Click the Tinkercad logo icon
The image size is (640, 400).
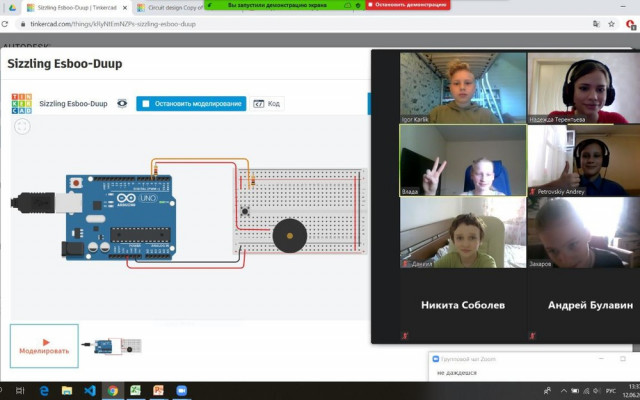pos(22,104)
